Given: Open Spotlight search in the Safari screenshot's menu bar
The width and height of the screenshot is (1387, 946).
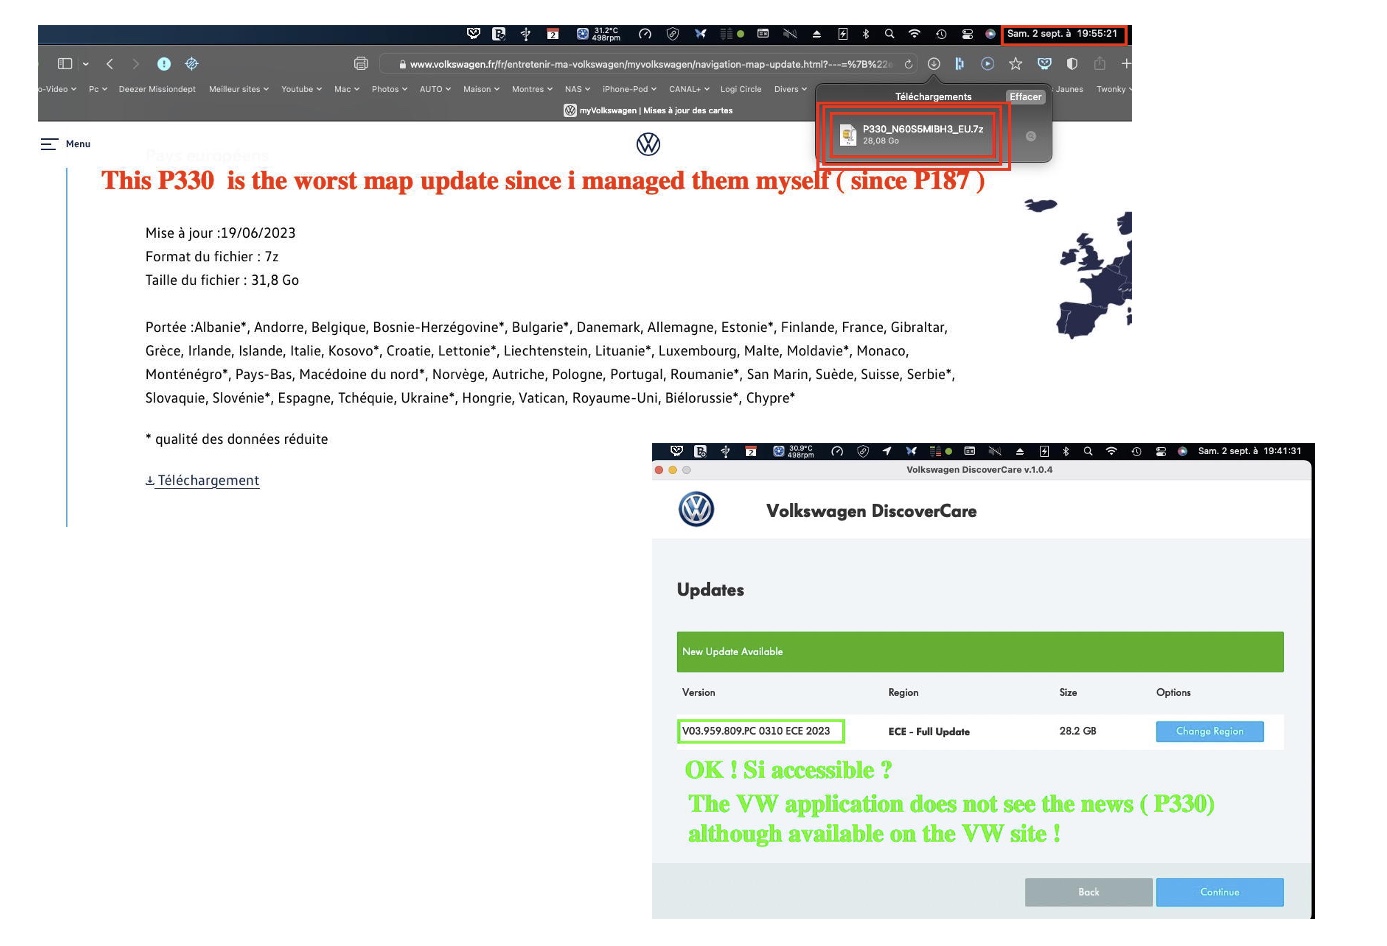Looking at the screenshot, I should coord(889,34).
